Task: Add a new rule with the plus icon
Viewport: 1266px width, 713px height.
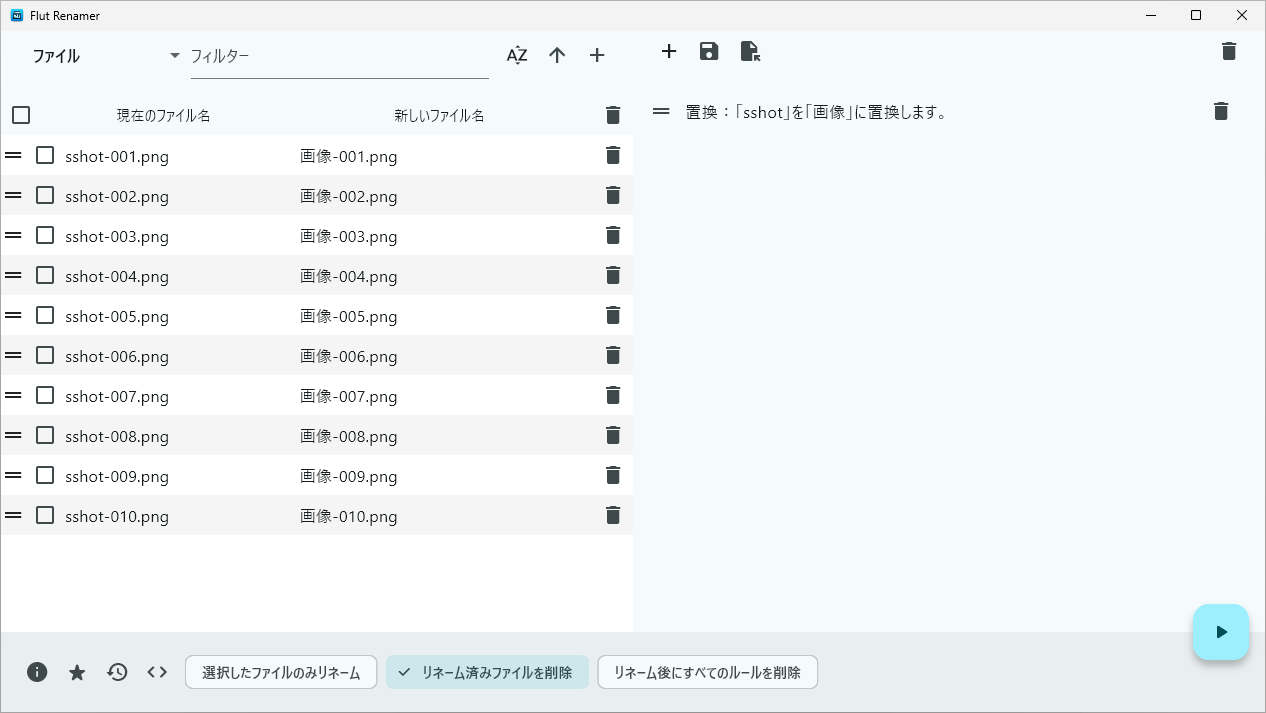Action: click(x=669, y=51)
